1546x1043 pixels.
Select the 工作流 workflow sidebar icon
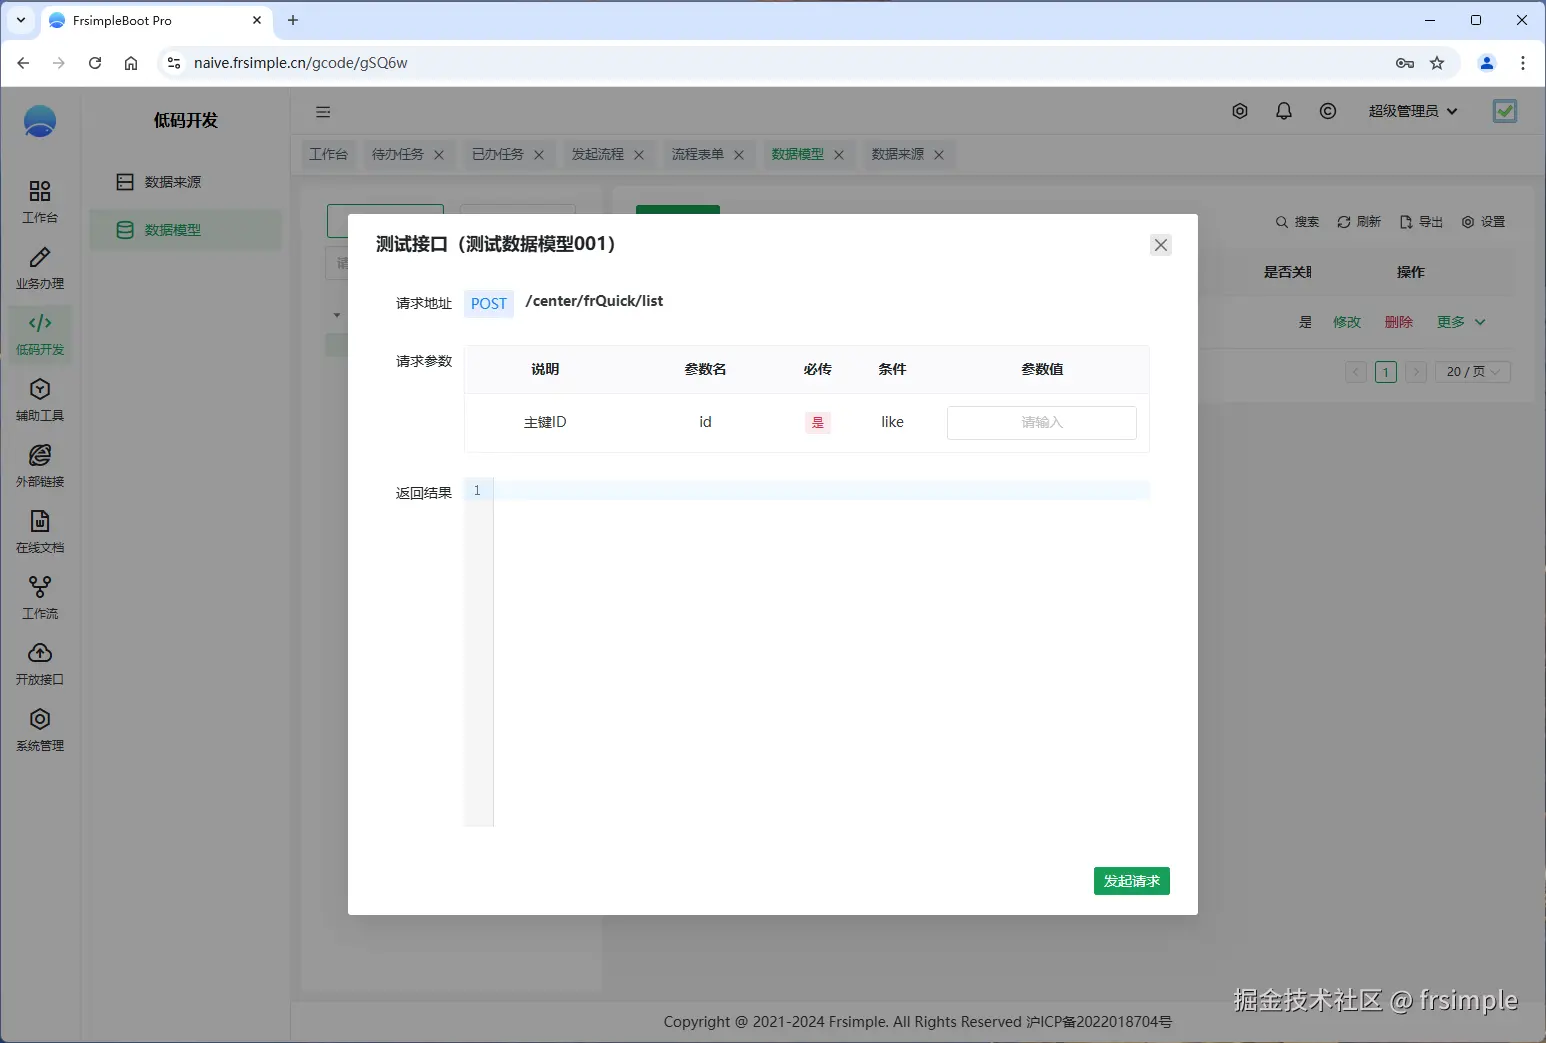(39, 597)
